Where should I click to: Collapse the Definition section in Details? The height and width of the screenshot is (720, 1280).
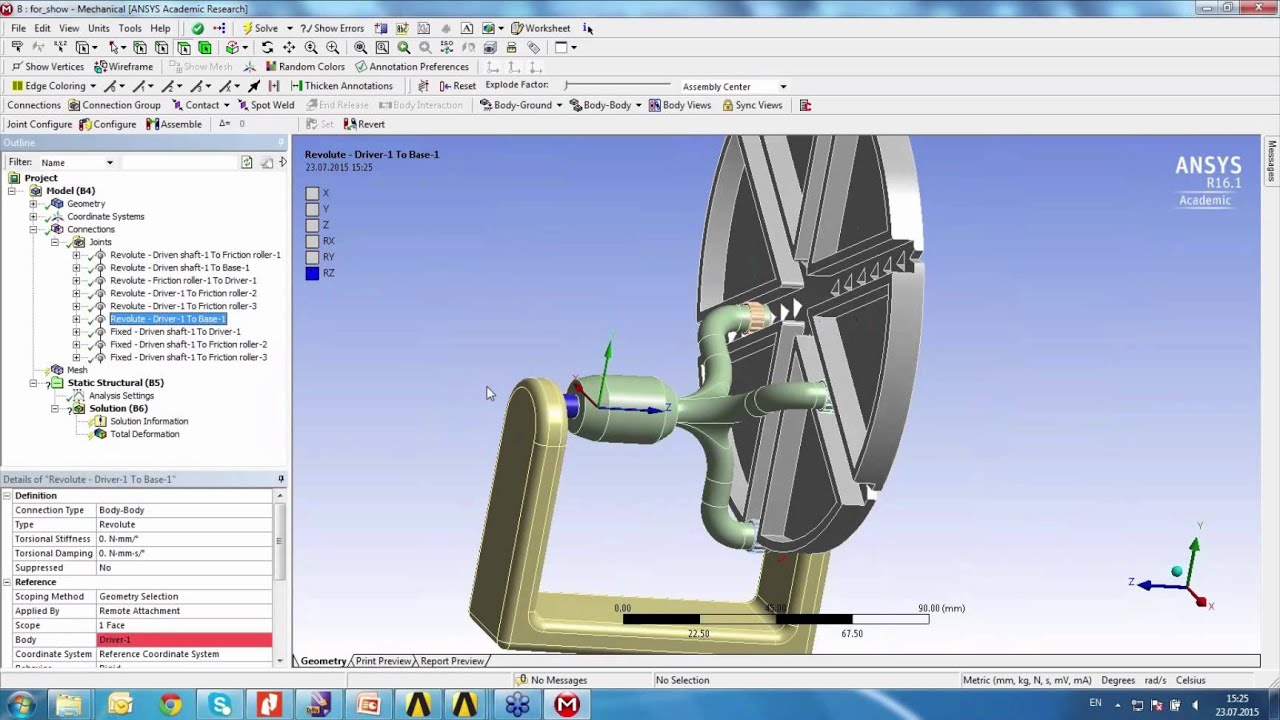coord(7,496)
